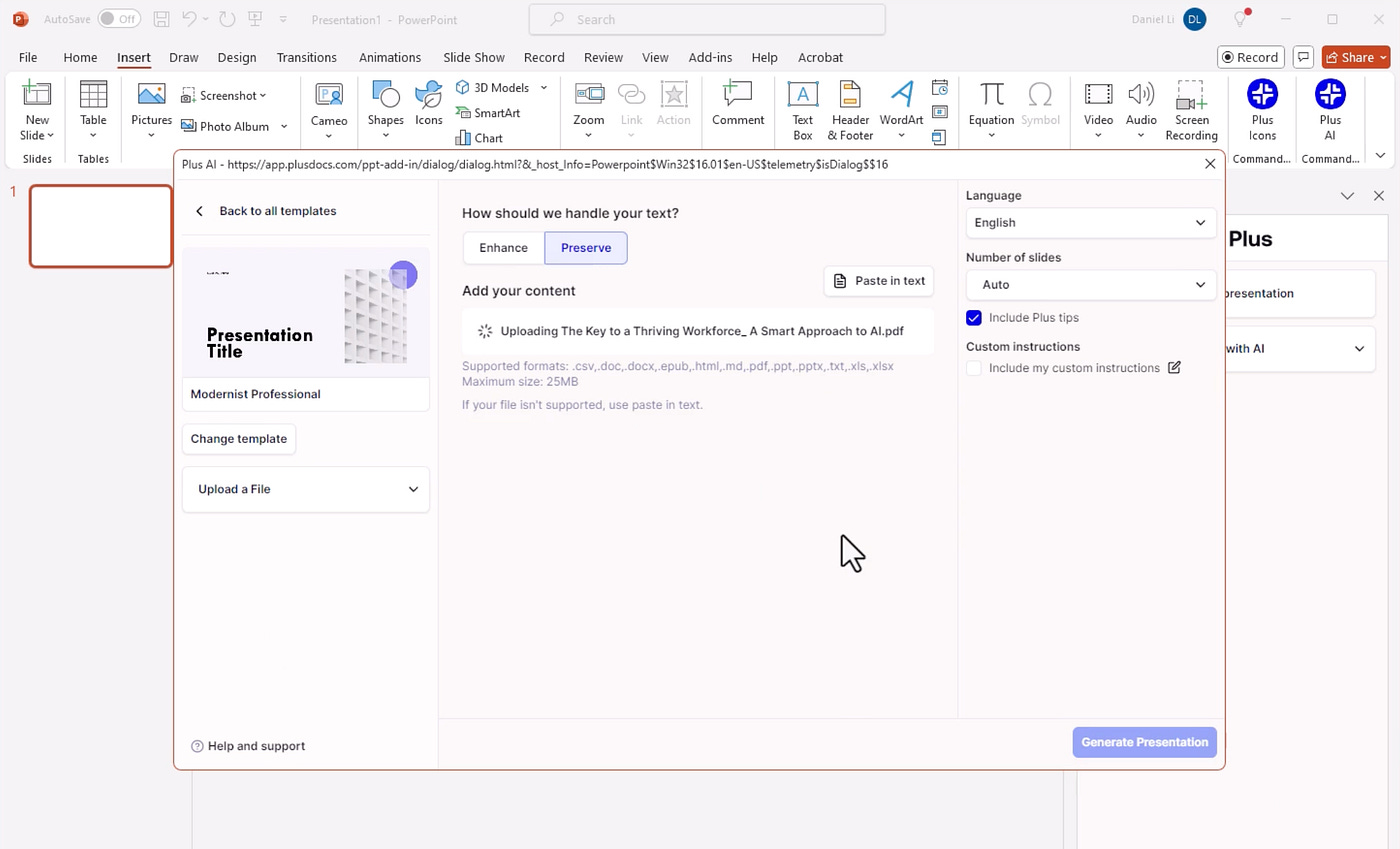Screen dimensions: 1400x849
Task: Expand the Upload a File dropdown
Action: click(x=306, y=489)
